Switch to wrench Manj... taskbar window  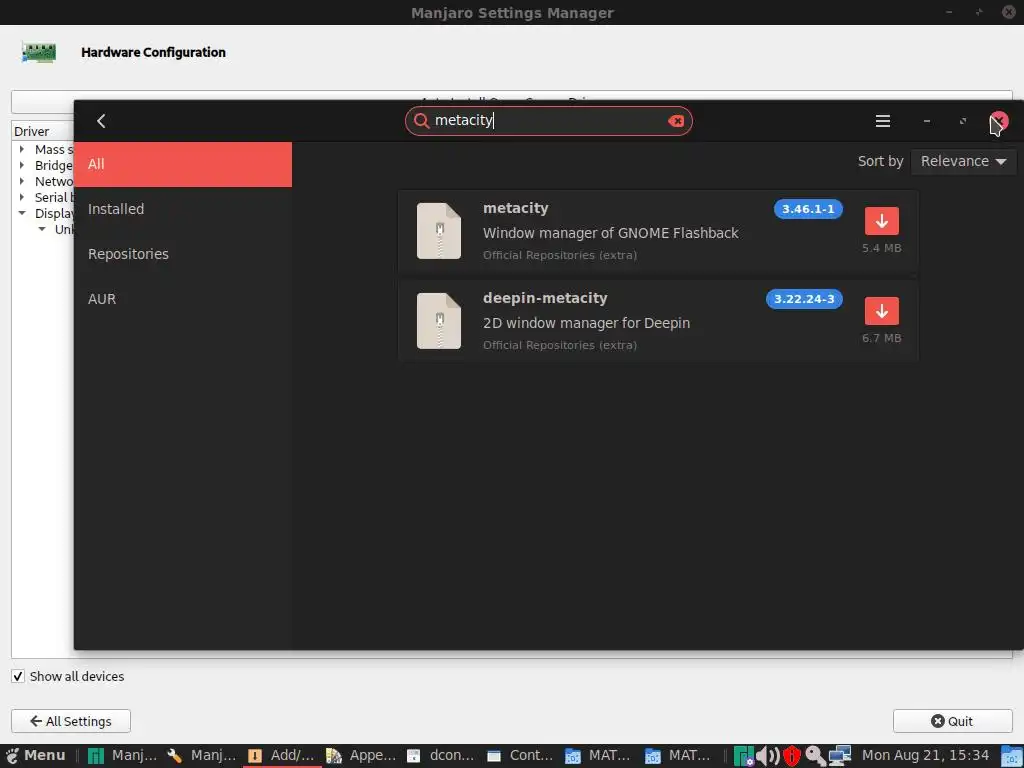[201, 756]
